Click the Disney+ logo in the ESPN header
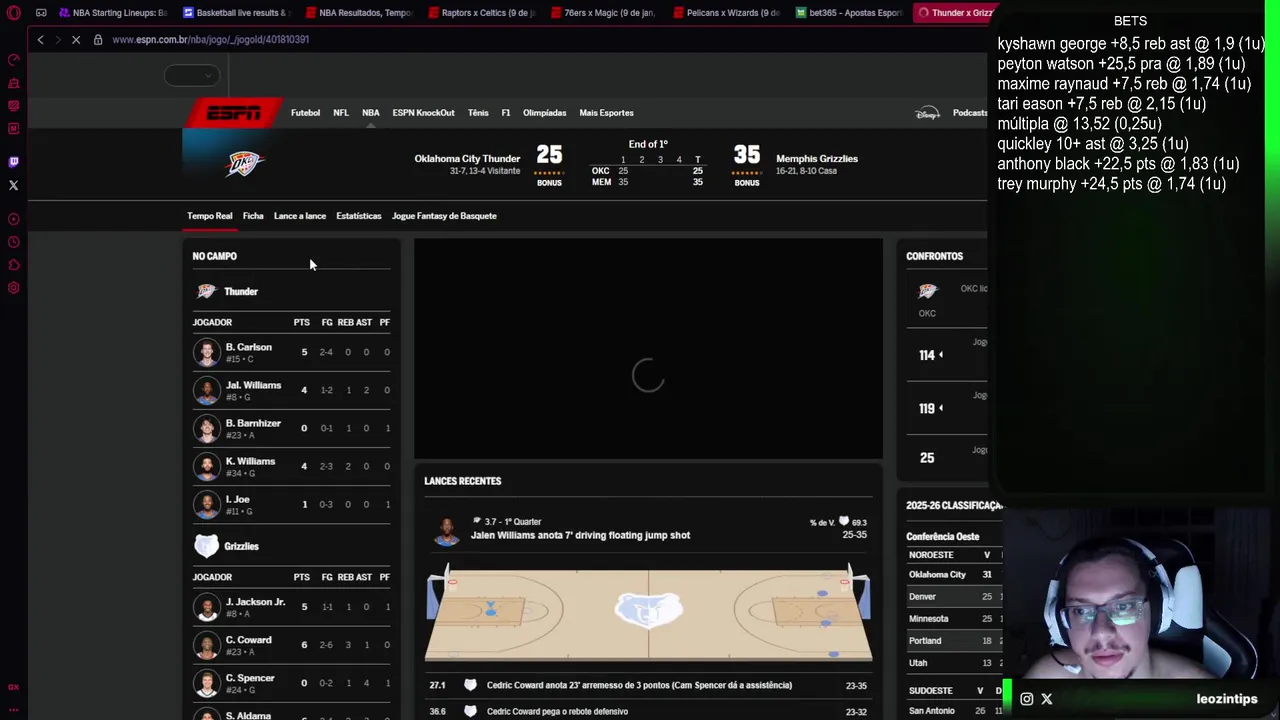Image resolution: width=1280 pixels, height=720 pixels. click(x=927, y=113)
